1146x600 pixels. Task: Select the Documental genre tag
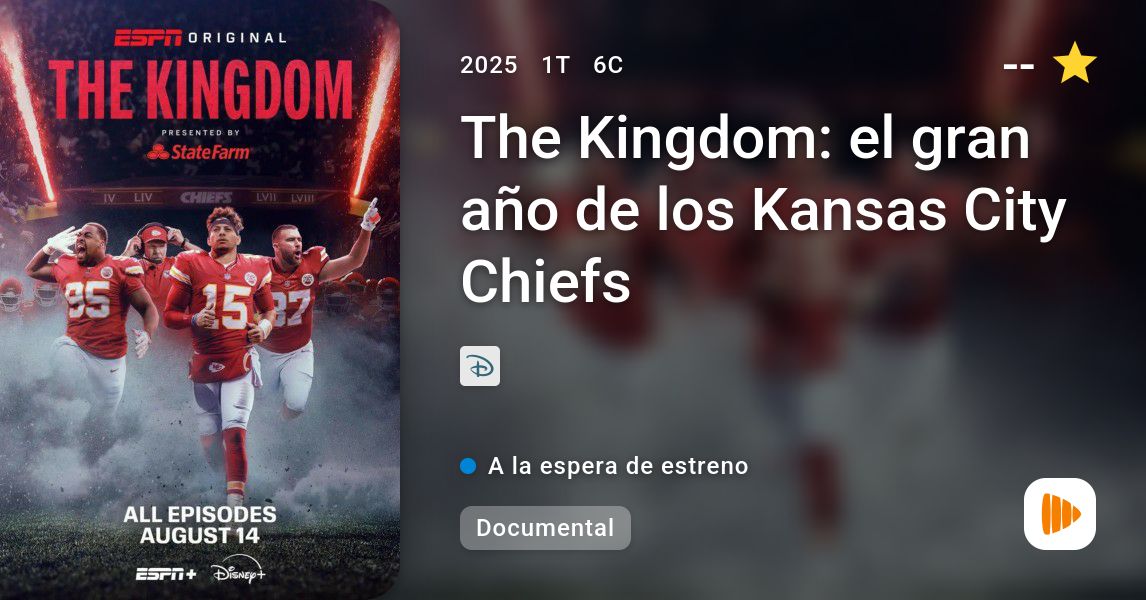(x=545, y=528)
